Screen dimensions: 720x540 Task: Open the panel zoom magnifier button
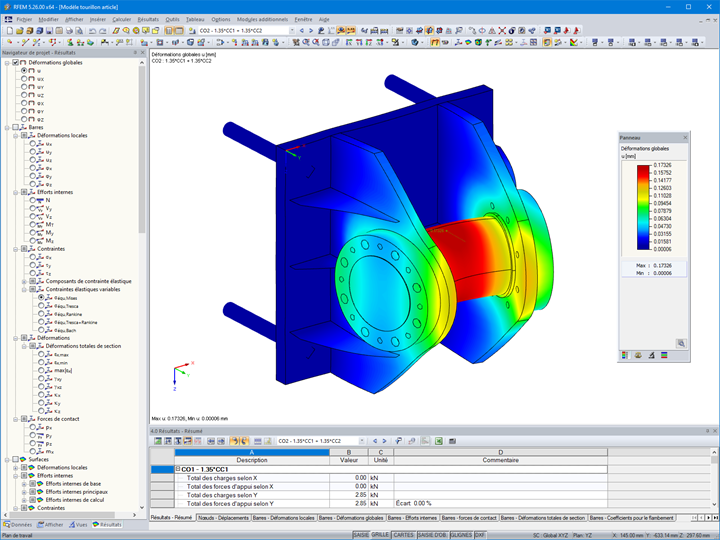tap(681, 343)
